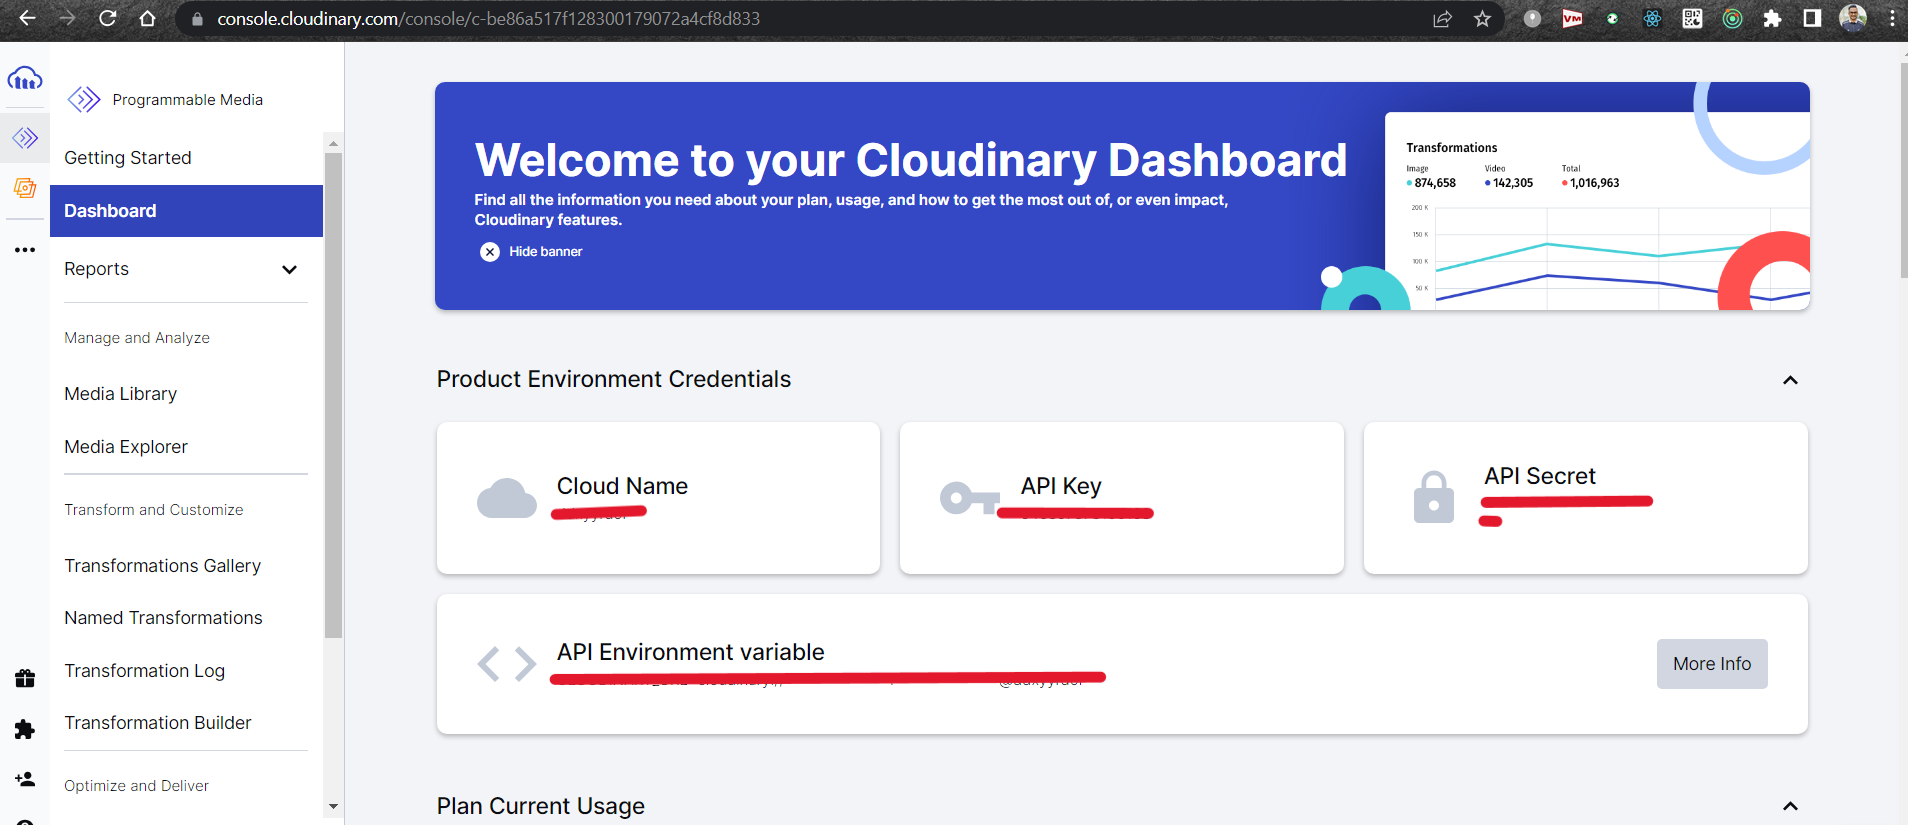
Task: Toggle the browser side panel
Action: (1812, 19)
